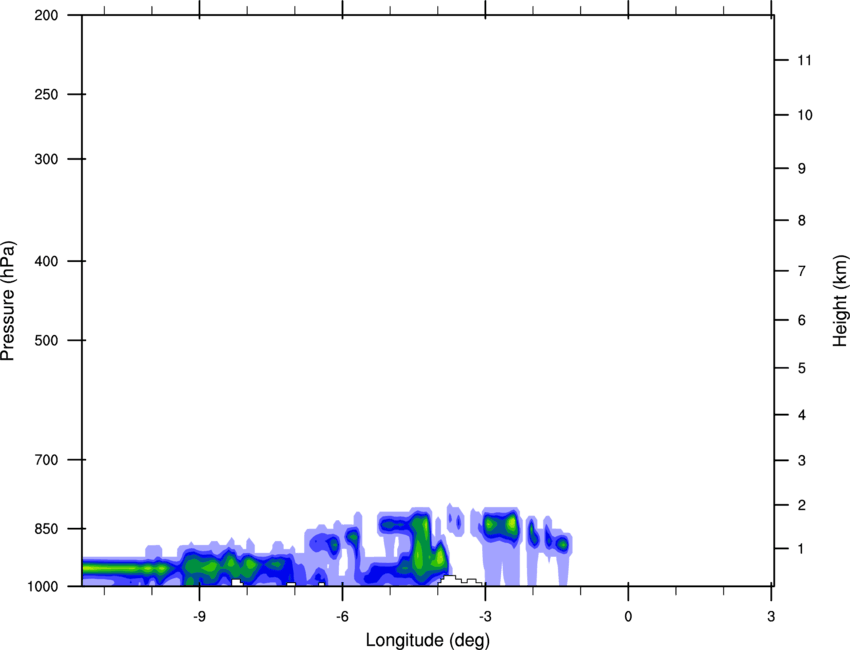Select the 850 hPa pressure tick label
Viewport: 850px width, 650px height.
tap(49, 529)
